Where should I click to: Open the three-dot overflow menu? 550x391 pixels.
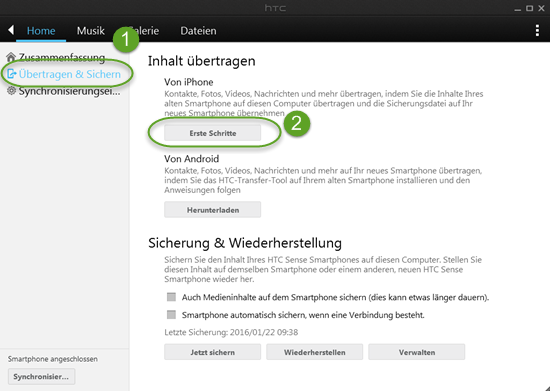[537, 31]
